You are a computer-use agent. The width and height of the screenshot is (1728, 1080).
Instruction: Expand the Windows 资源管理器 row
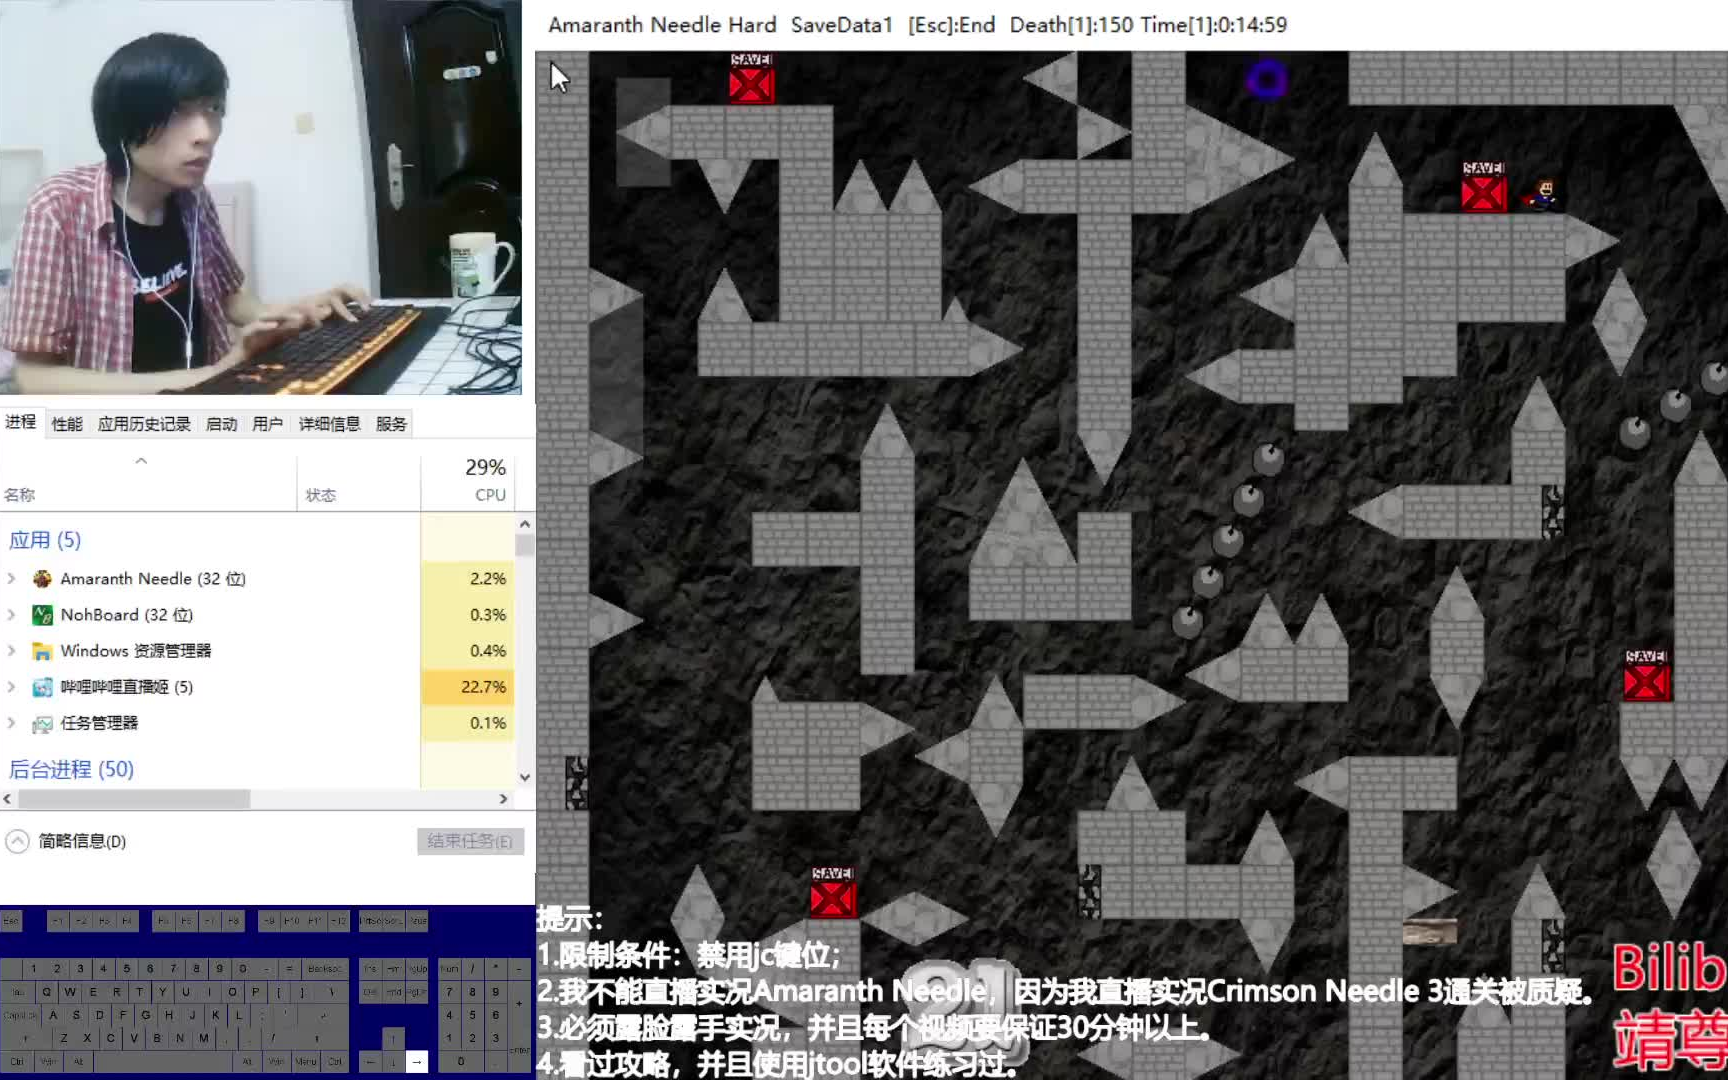tap(12, 651)
